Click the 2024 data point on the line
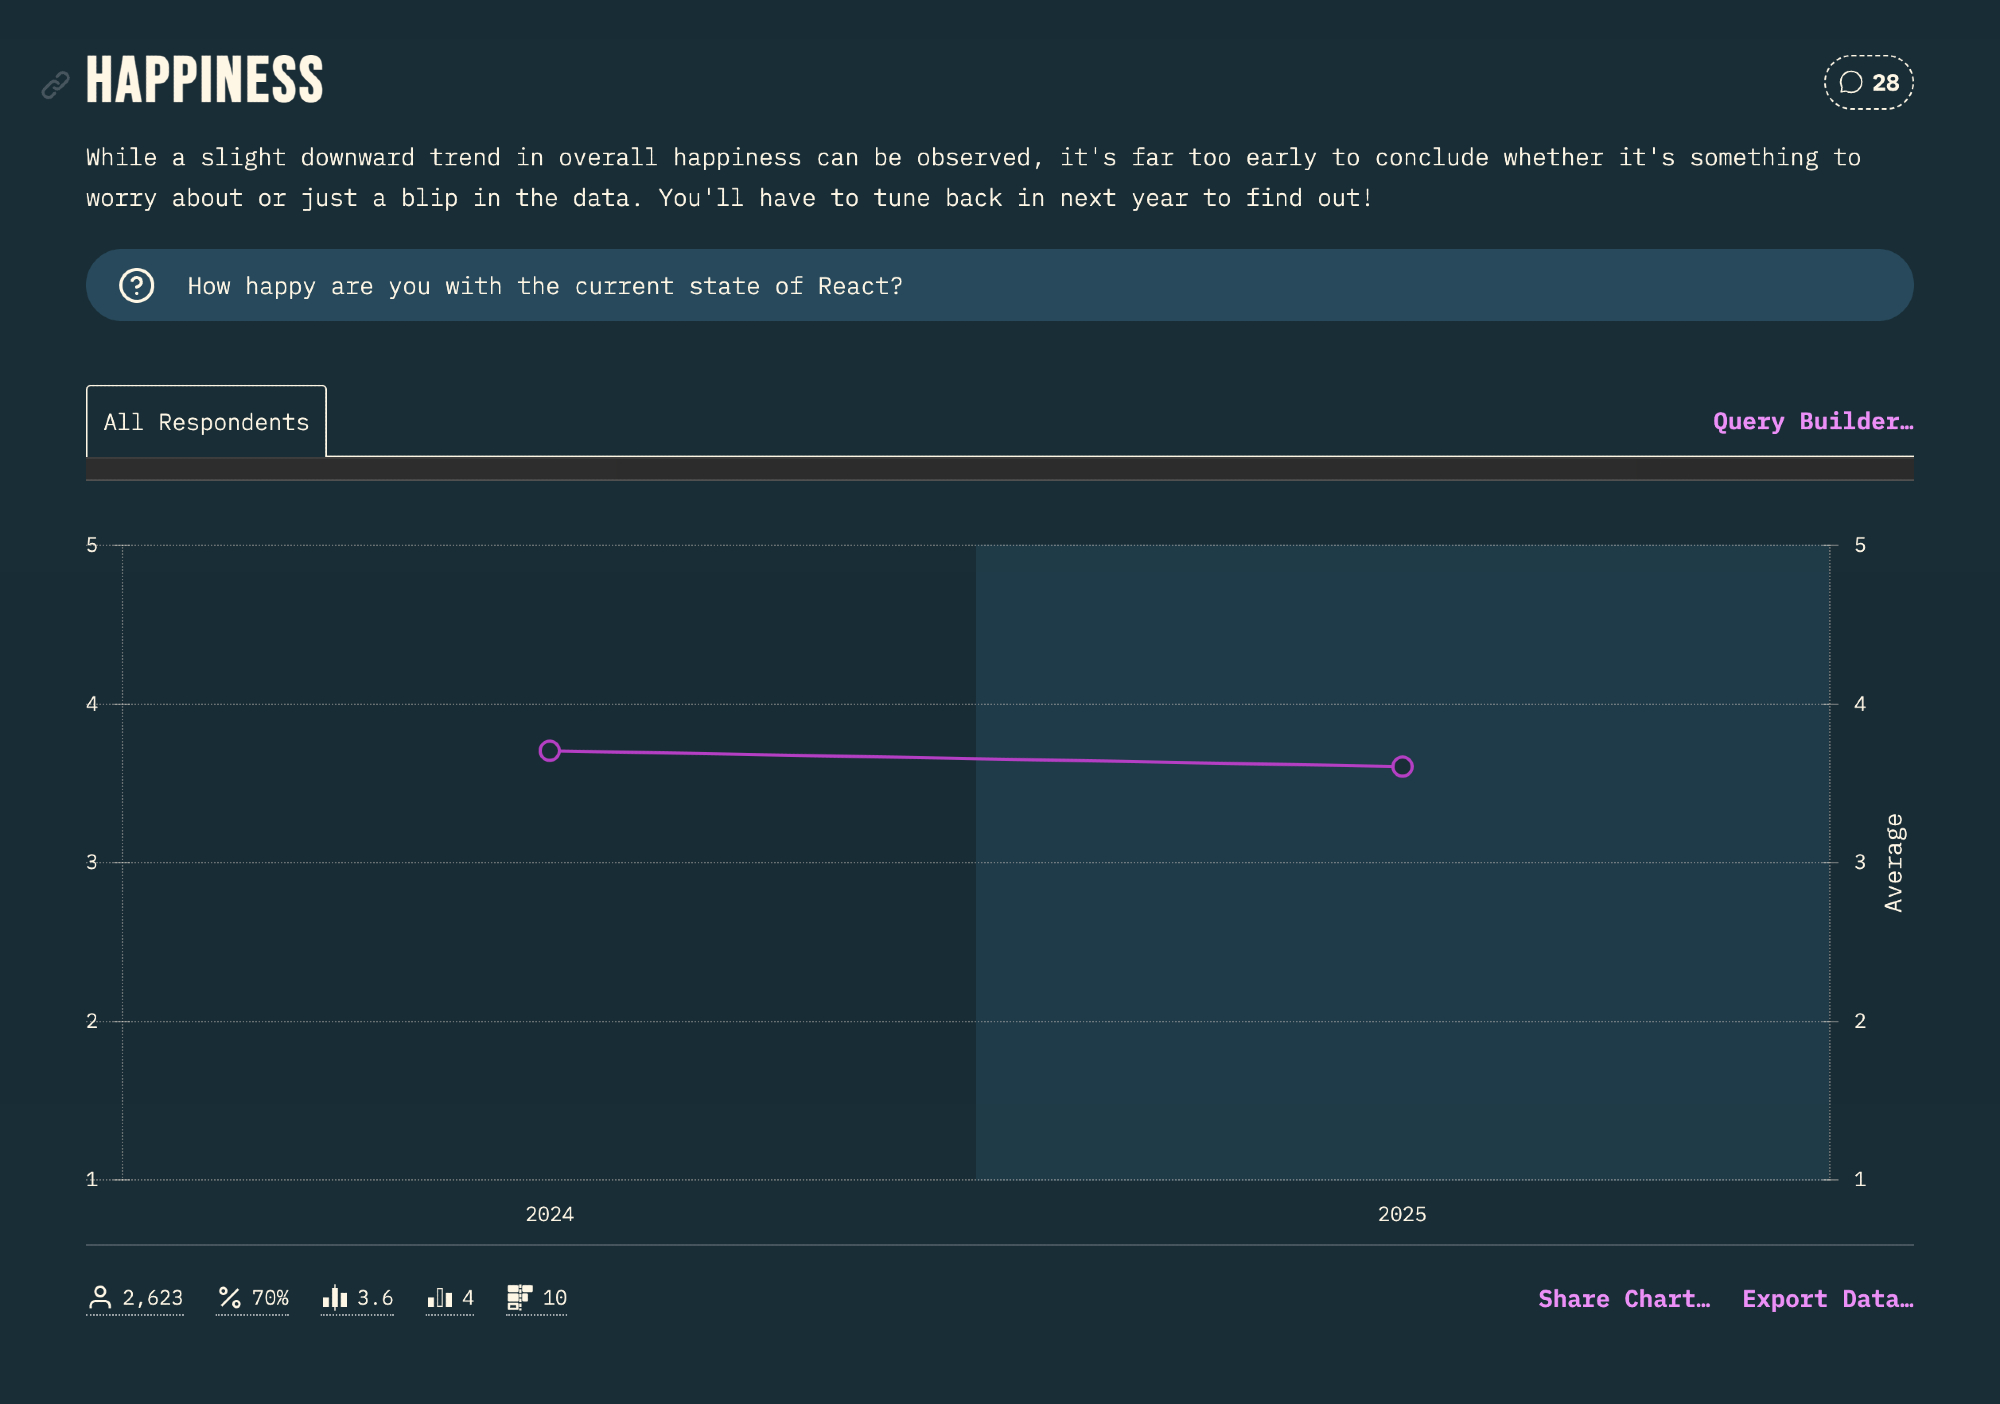This screenshot has height=1404, width=2000. pyautogui.click(x=550, y=751)
